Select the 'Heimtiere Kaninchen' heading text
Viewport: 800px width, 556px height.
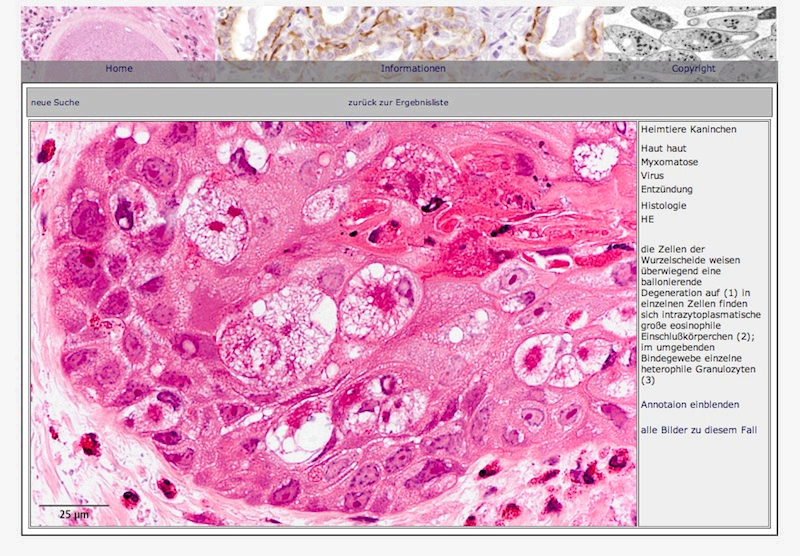click(688, 130)
